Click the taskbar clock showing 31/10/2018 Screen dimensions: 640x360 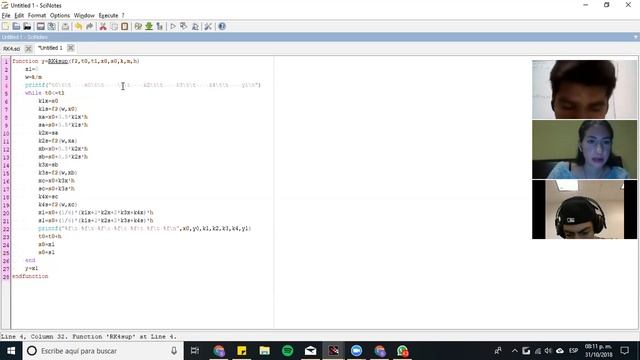point(598,351)
